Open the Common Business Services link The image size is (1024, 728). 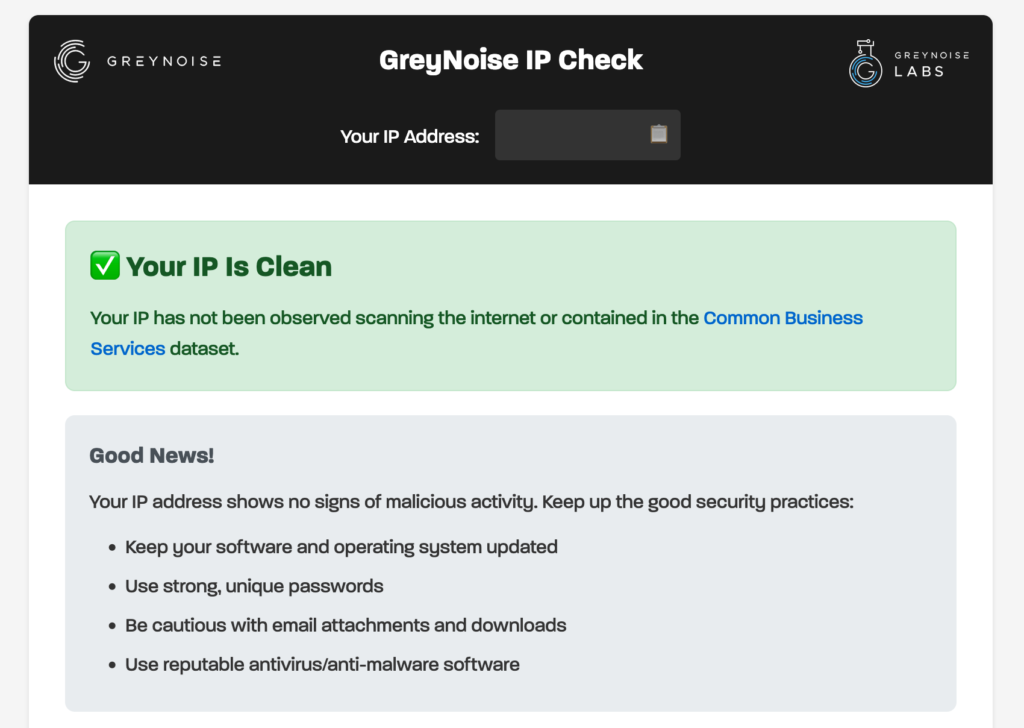pos(783,318)
